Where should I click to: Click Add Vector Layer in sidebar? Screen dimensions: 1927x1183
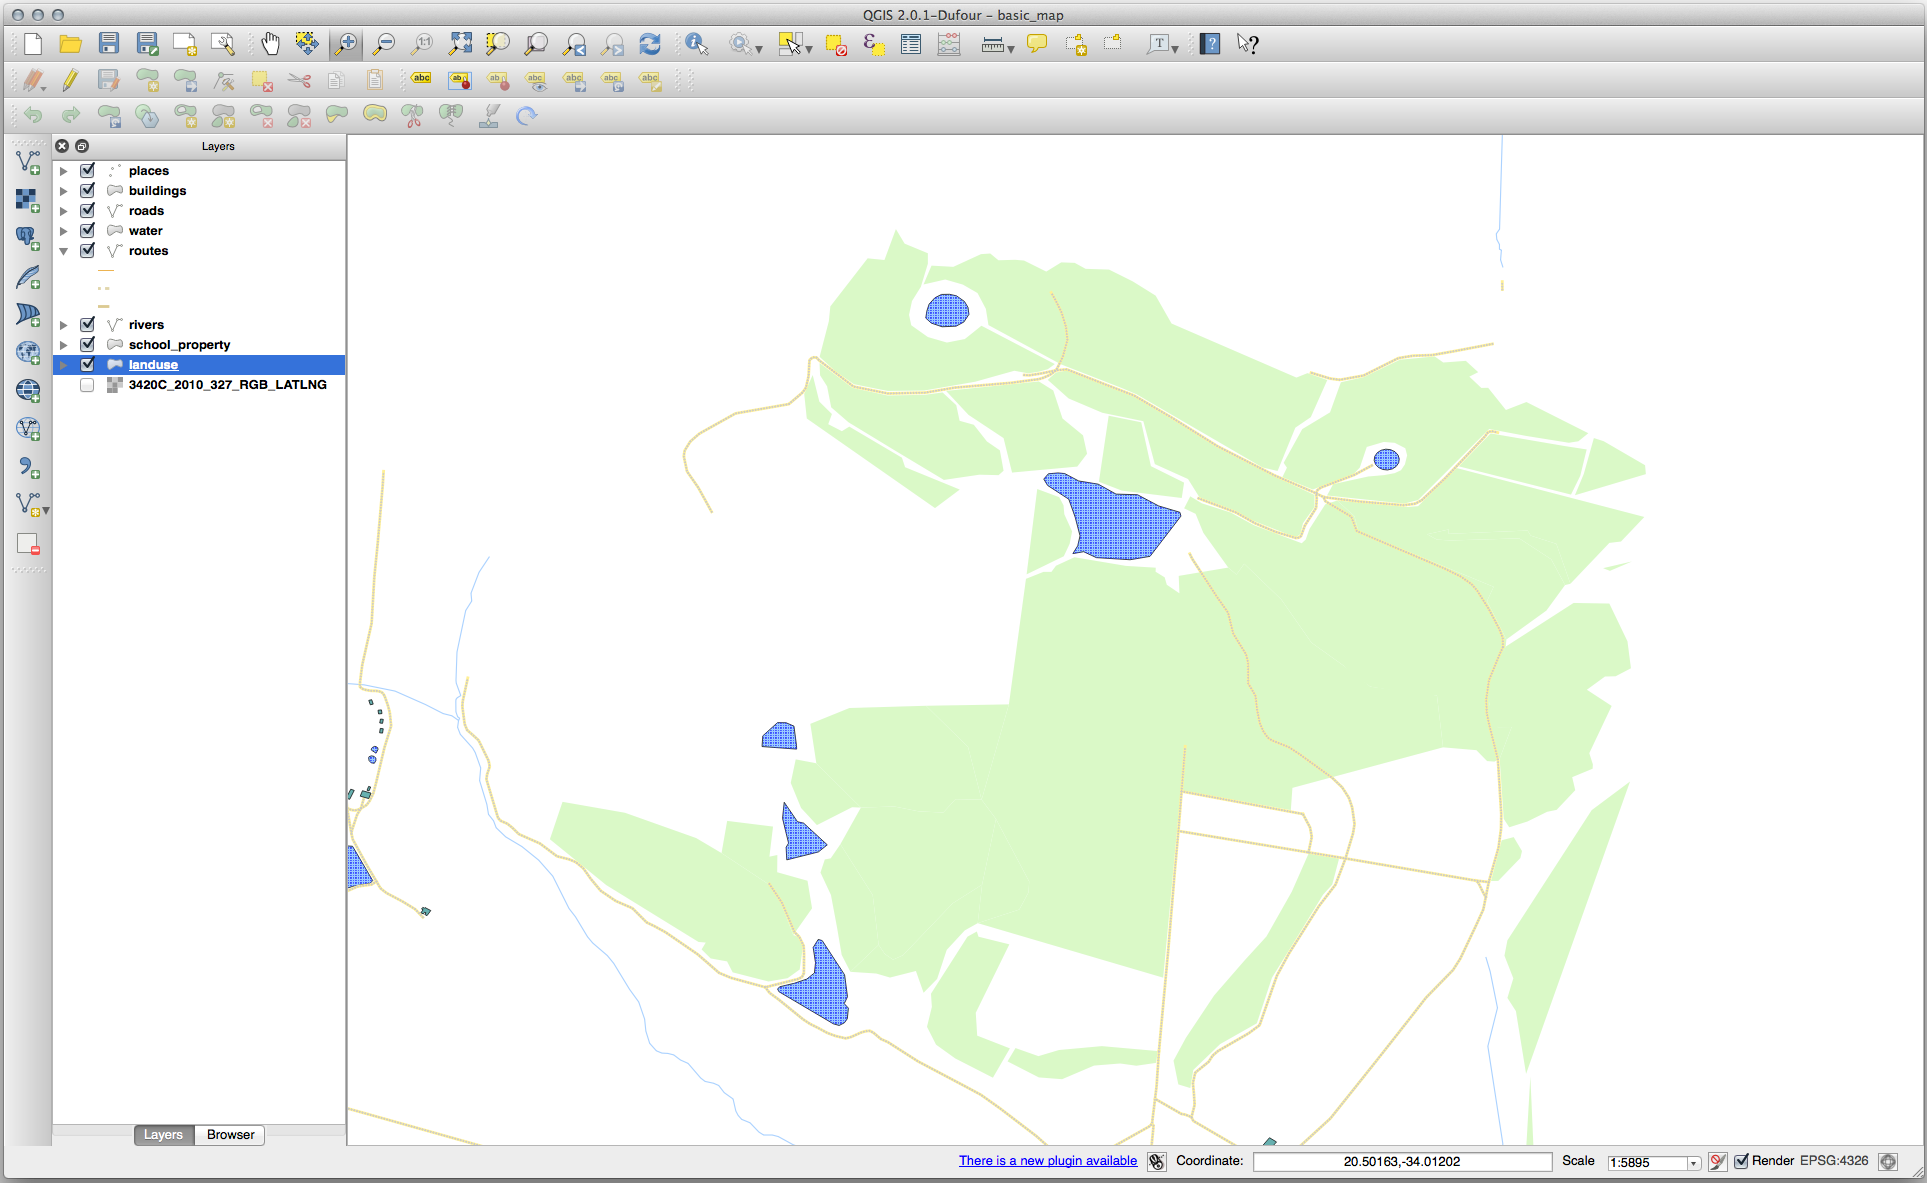(x=28, y=162)
